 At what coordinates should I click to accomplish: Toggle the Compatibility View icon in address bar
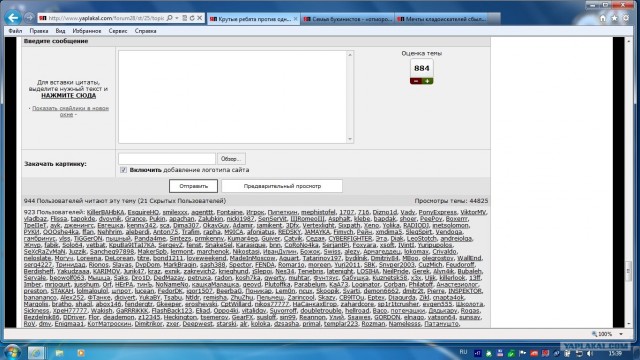coord(184,18)
